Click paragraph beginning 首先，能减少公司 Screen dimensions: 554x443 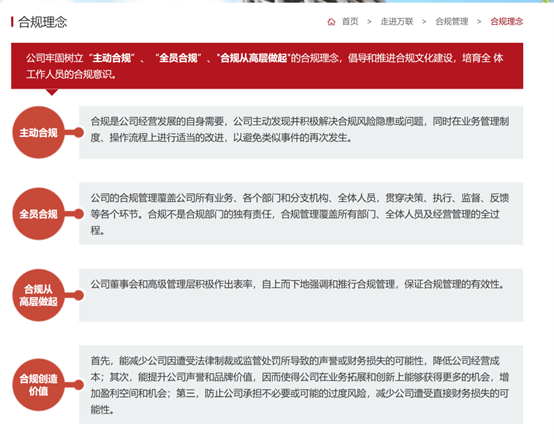pyautogui.click(x=300, y=385)
